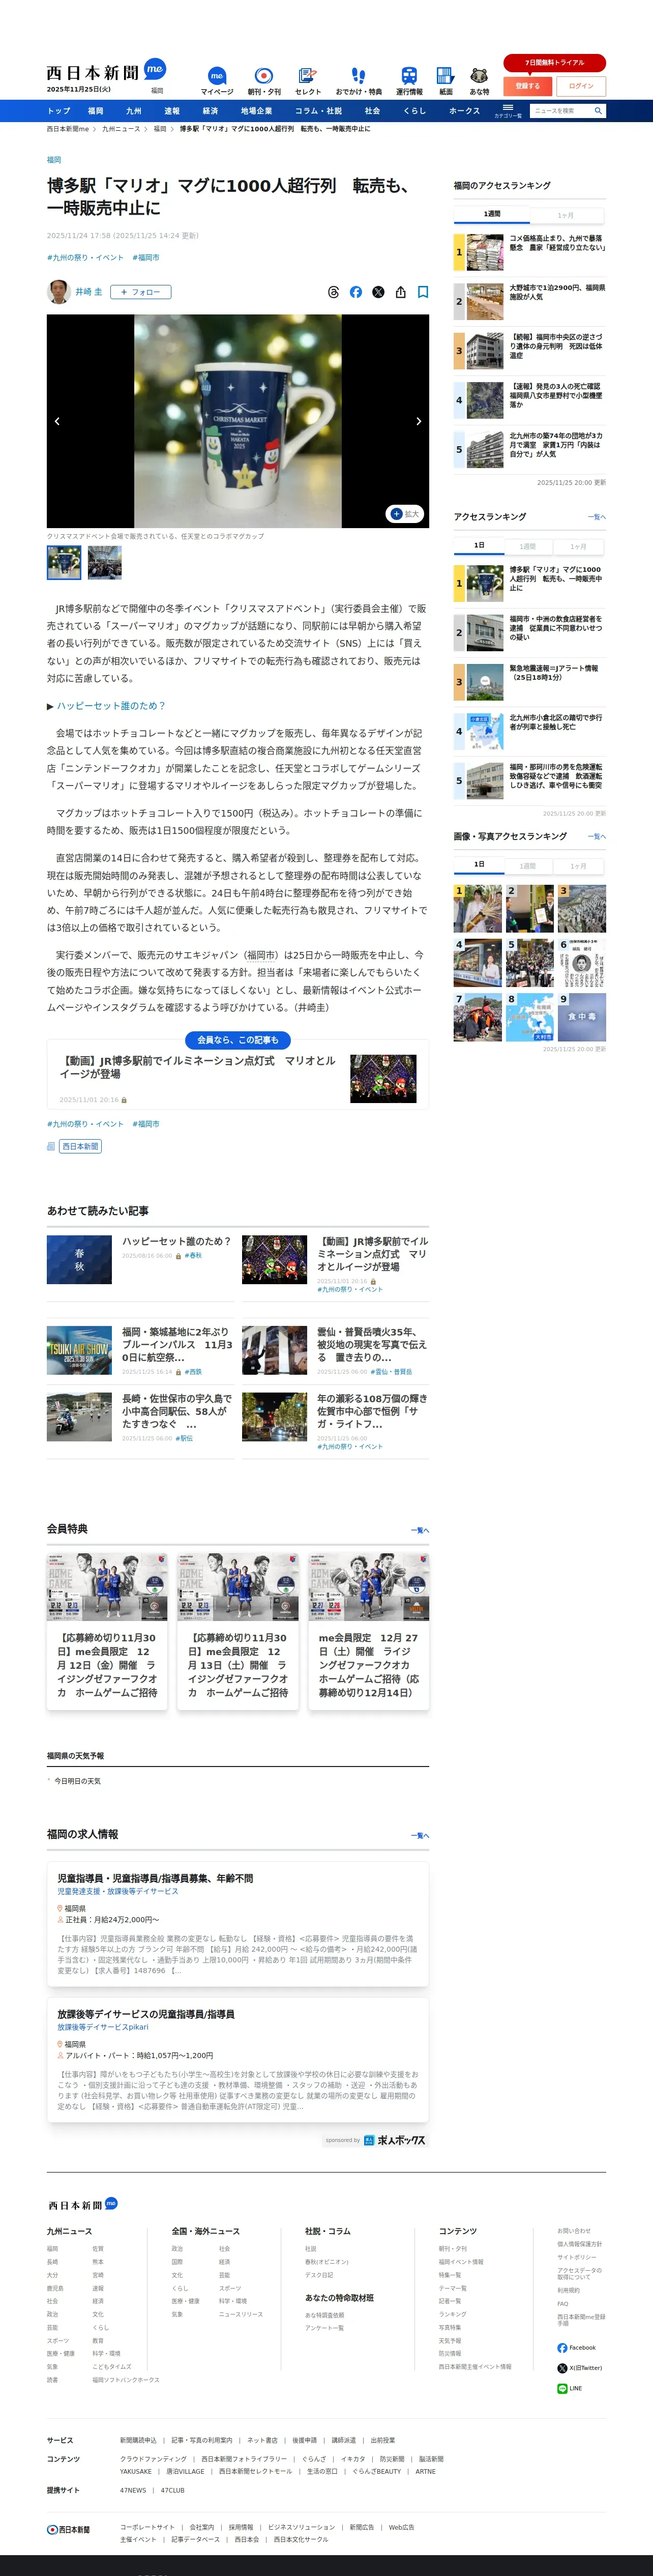Image resolution: width=653 pixels, height=2576 pixels.
Task: Open photo ranking image number 9 食中毒
Action: [582, 1017]
